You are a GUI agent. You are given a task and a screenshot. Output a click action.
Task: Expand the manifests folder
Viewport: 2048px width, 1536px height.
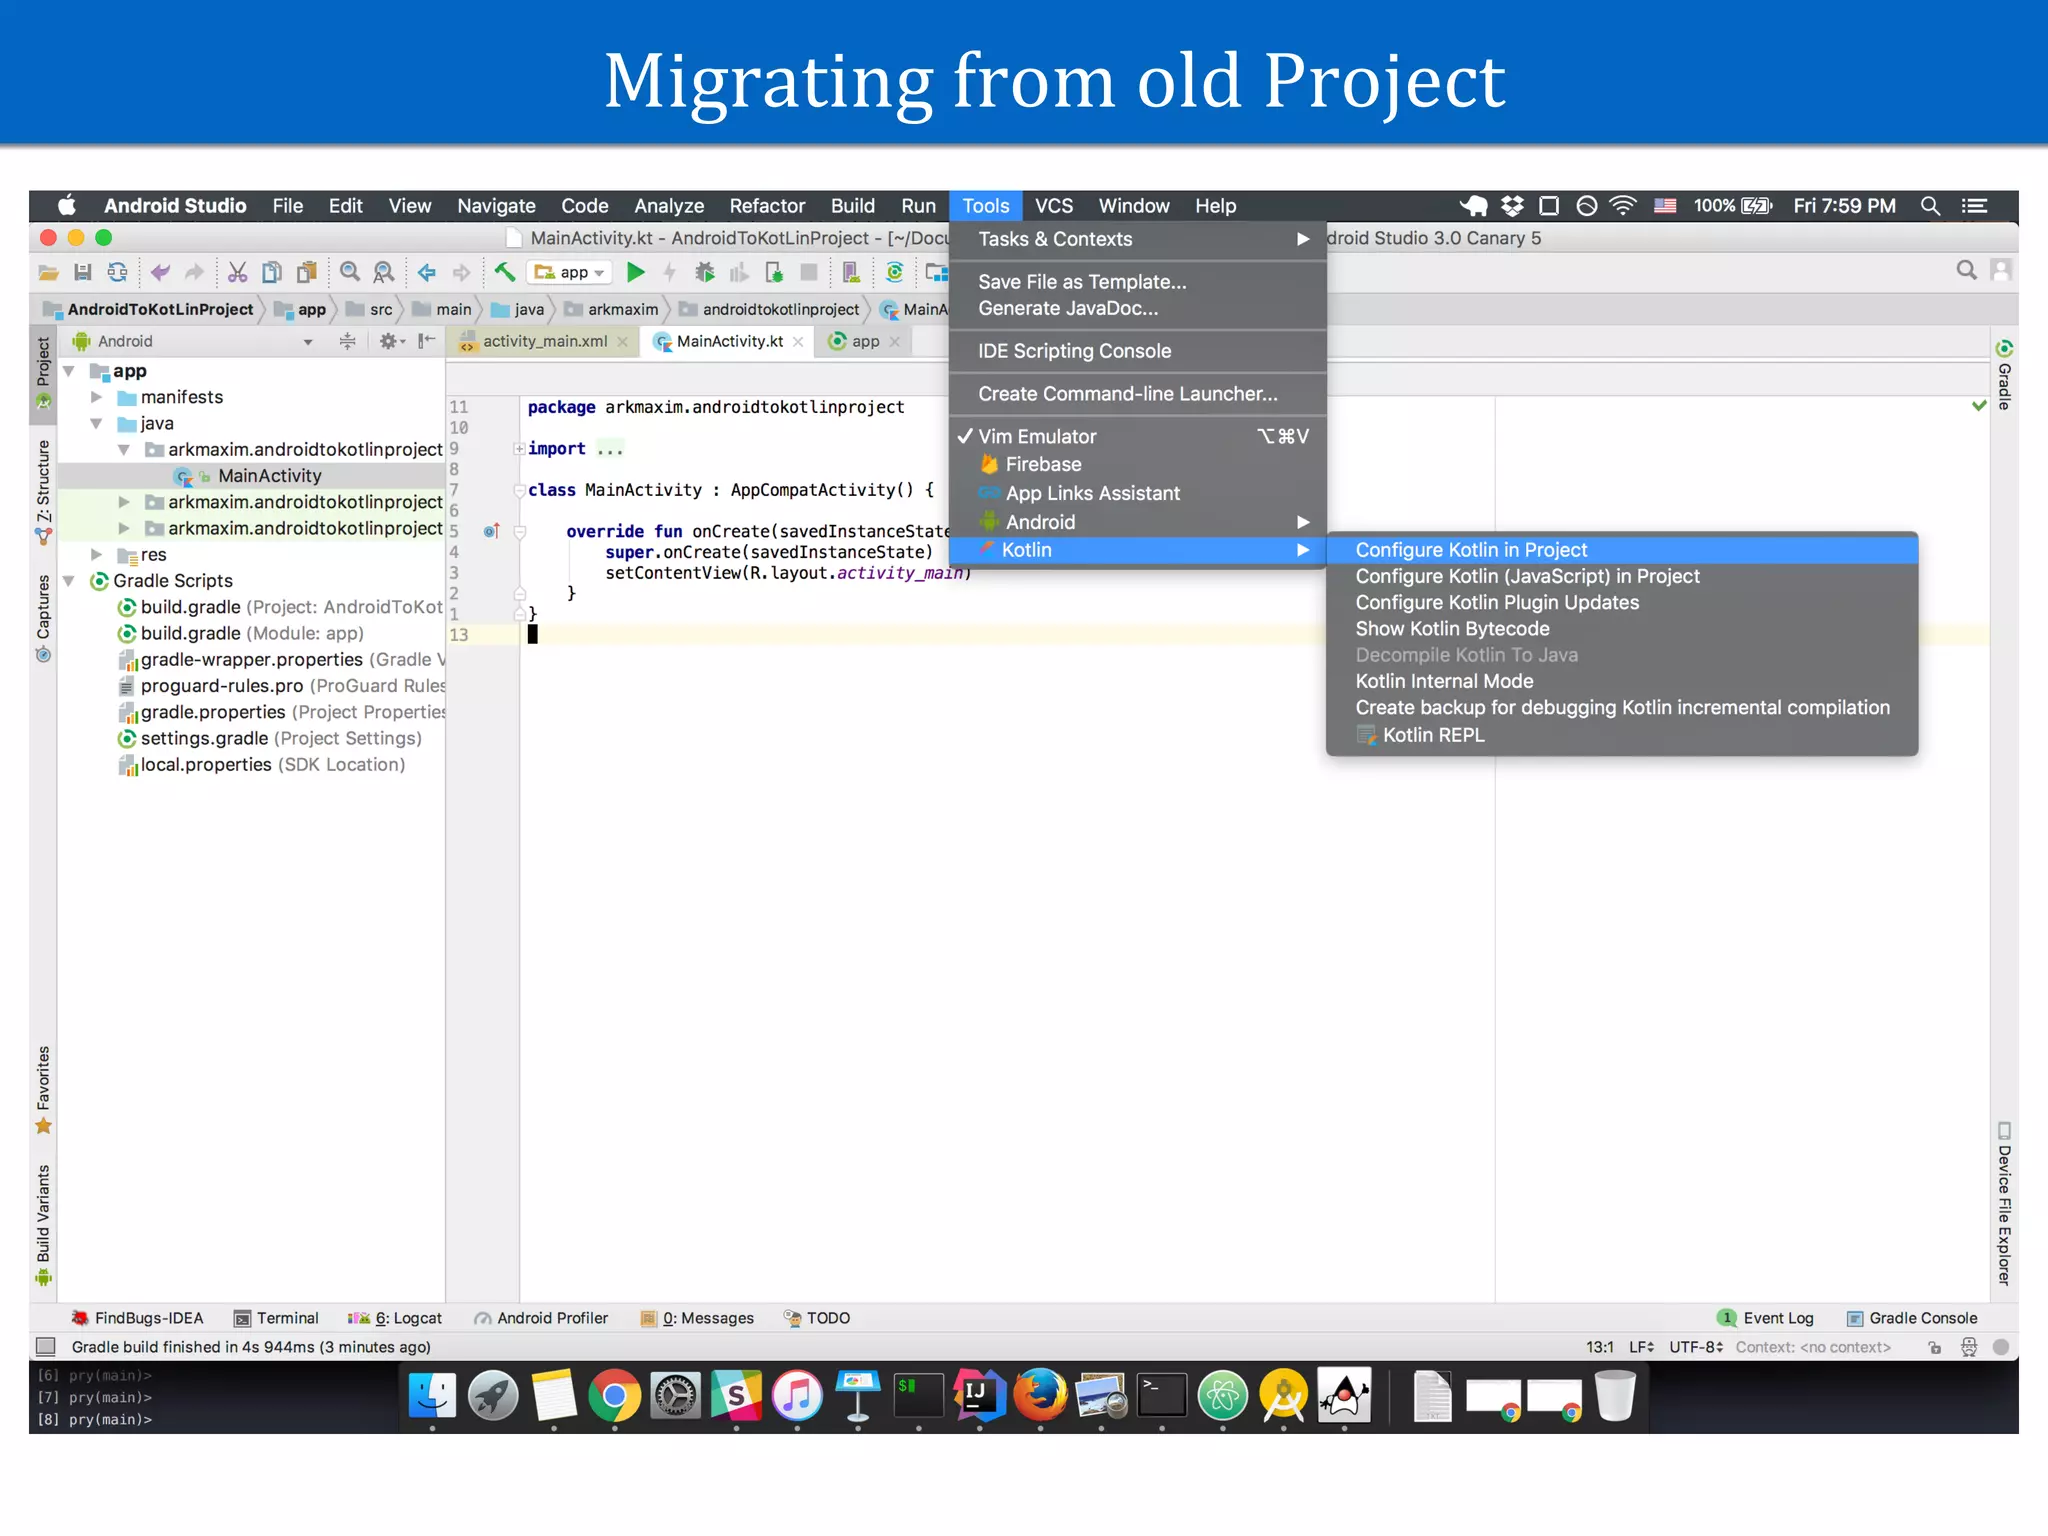[x=96, y=397]
